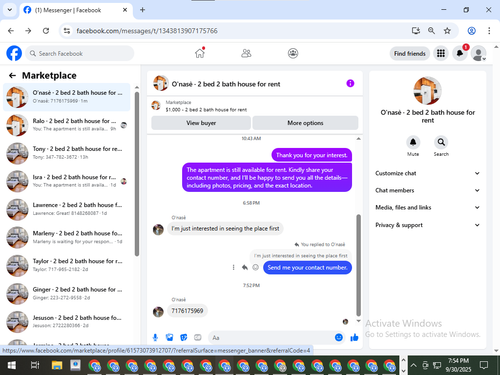React to 'Send me your contact number' message
Viewport: 500px width, 375px height.
pyautogui.click(x=255, y=267)
